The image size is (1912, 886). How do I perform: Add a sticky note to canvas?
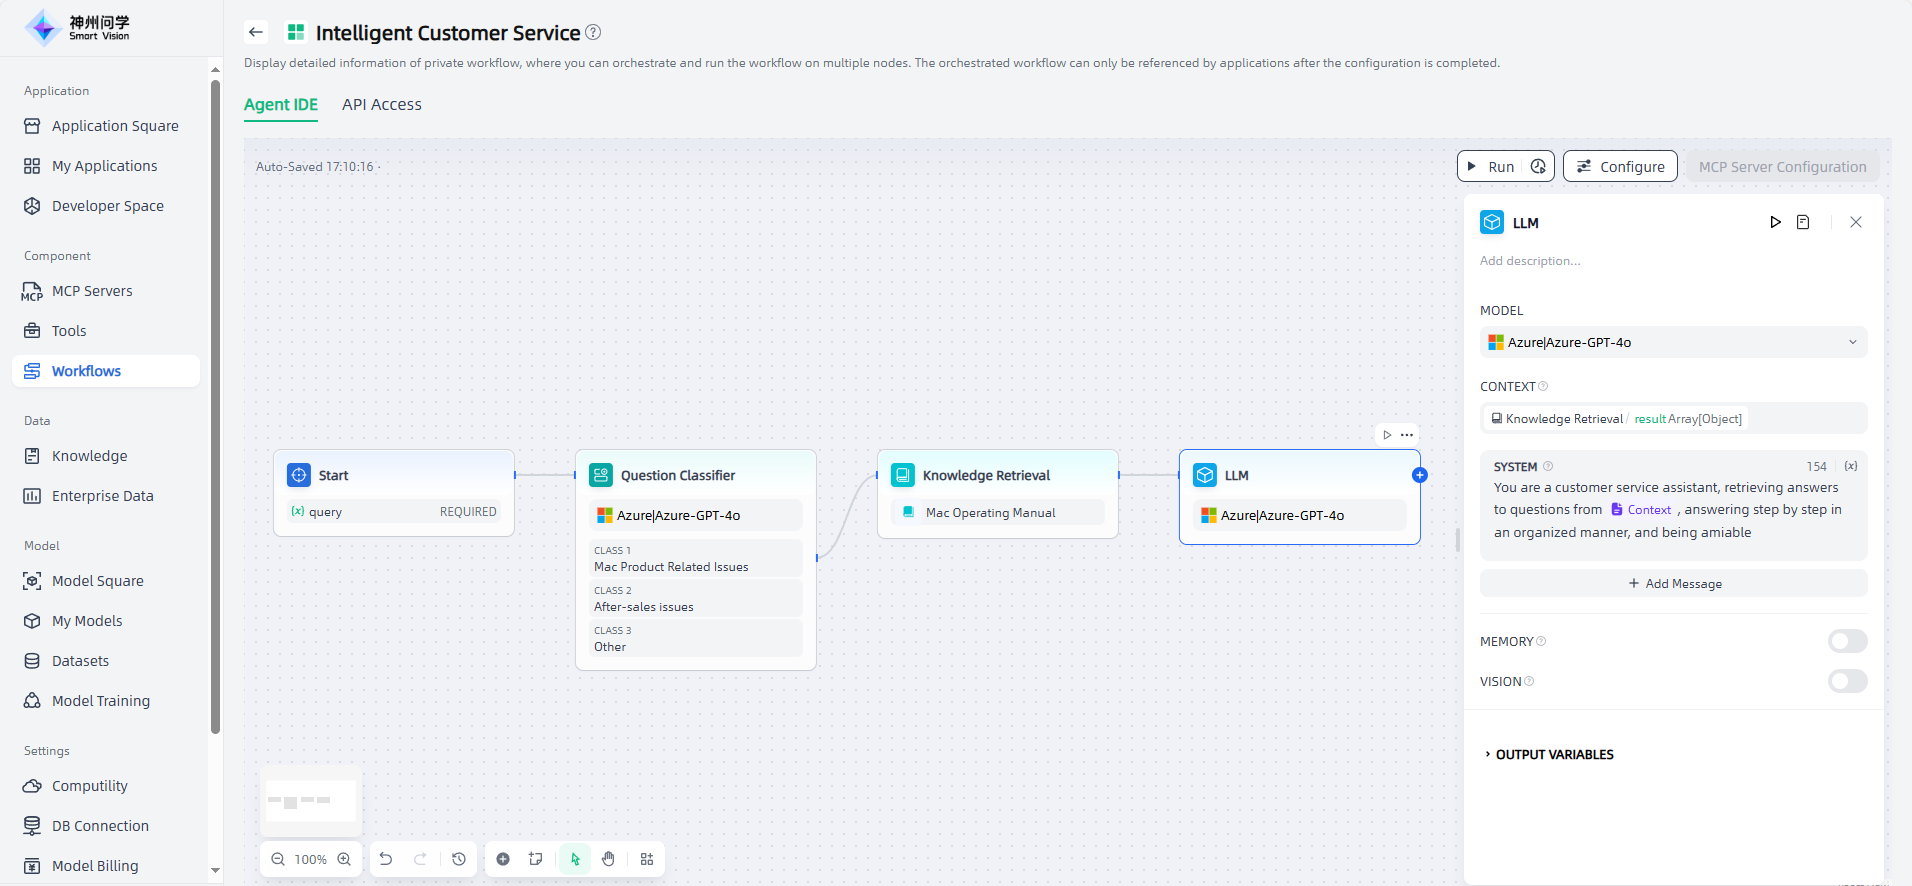tap(536, 859)
